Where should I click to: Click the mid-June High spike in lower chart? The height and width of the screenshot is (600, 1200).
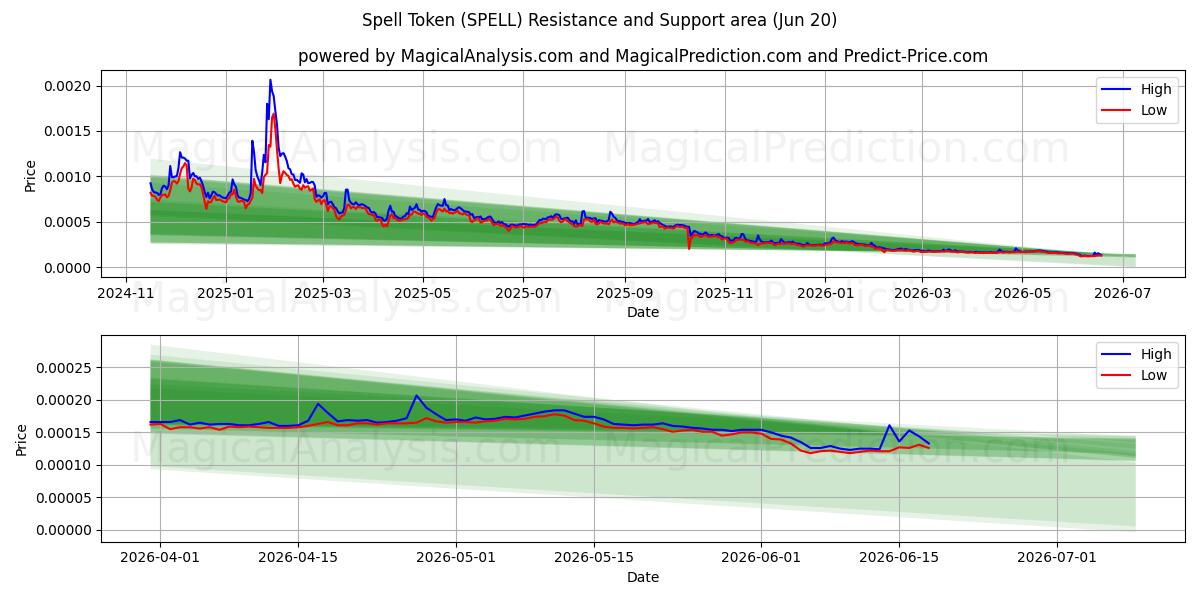pyautogui.click(x=889, y=425)
